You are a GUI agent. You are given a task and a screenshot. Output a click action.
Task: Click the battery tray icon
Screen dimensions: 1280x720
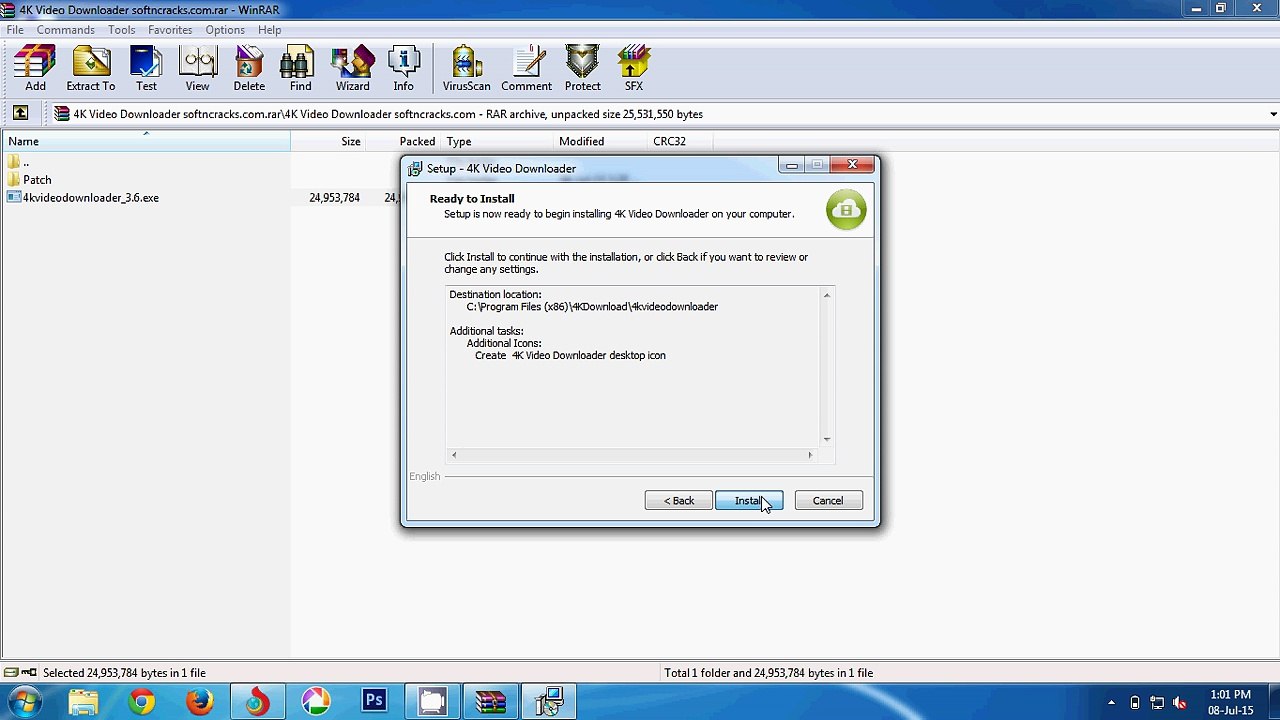click(1135, 702)
